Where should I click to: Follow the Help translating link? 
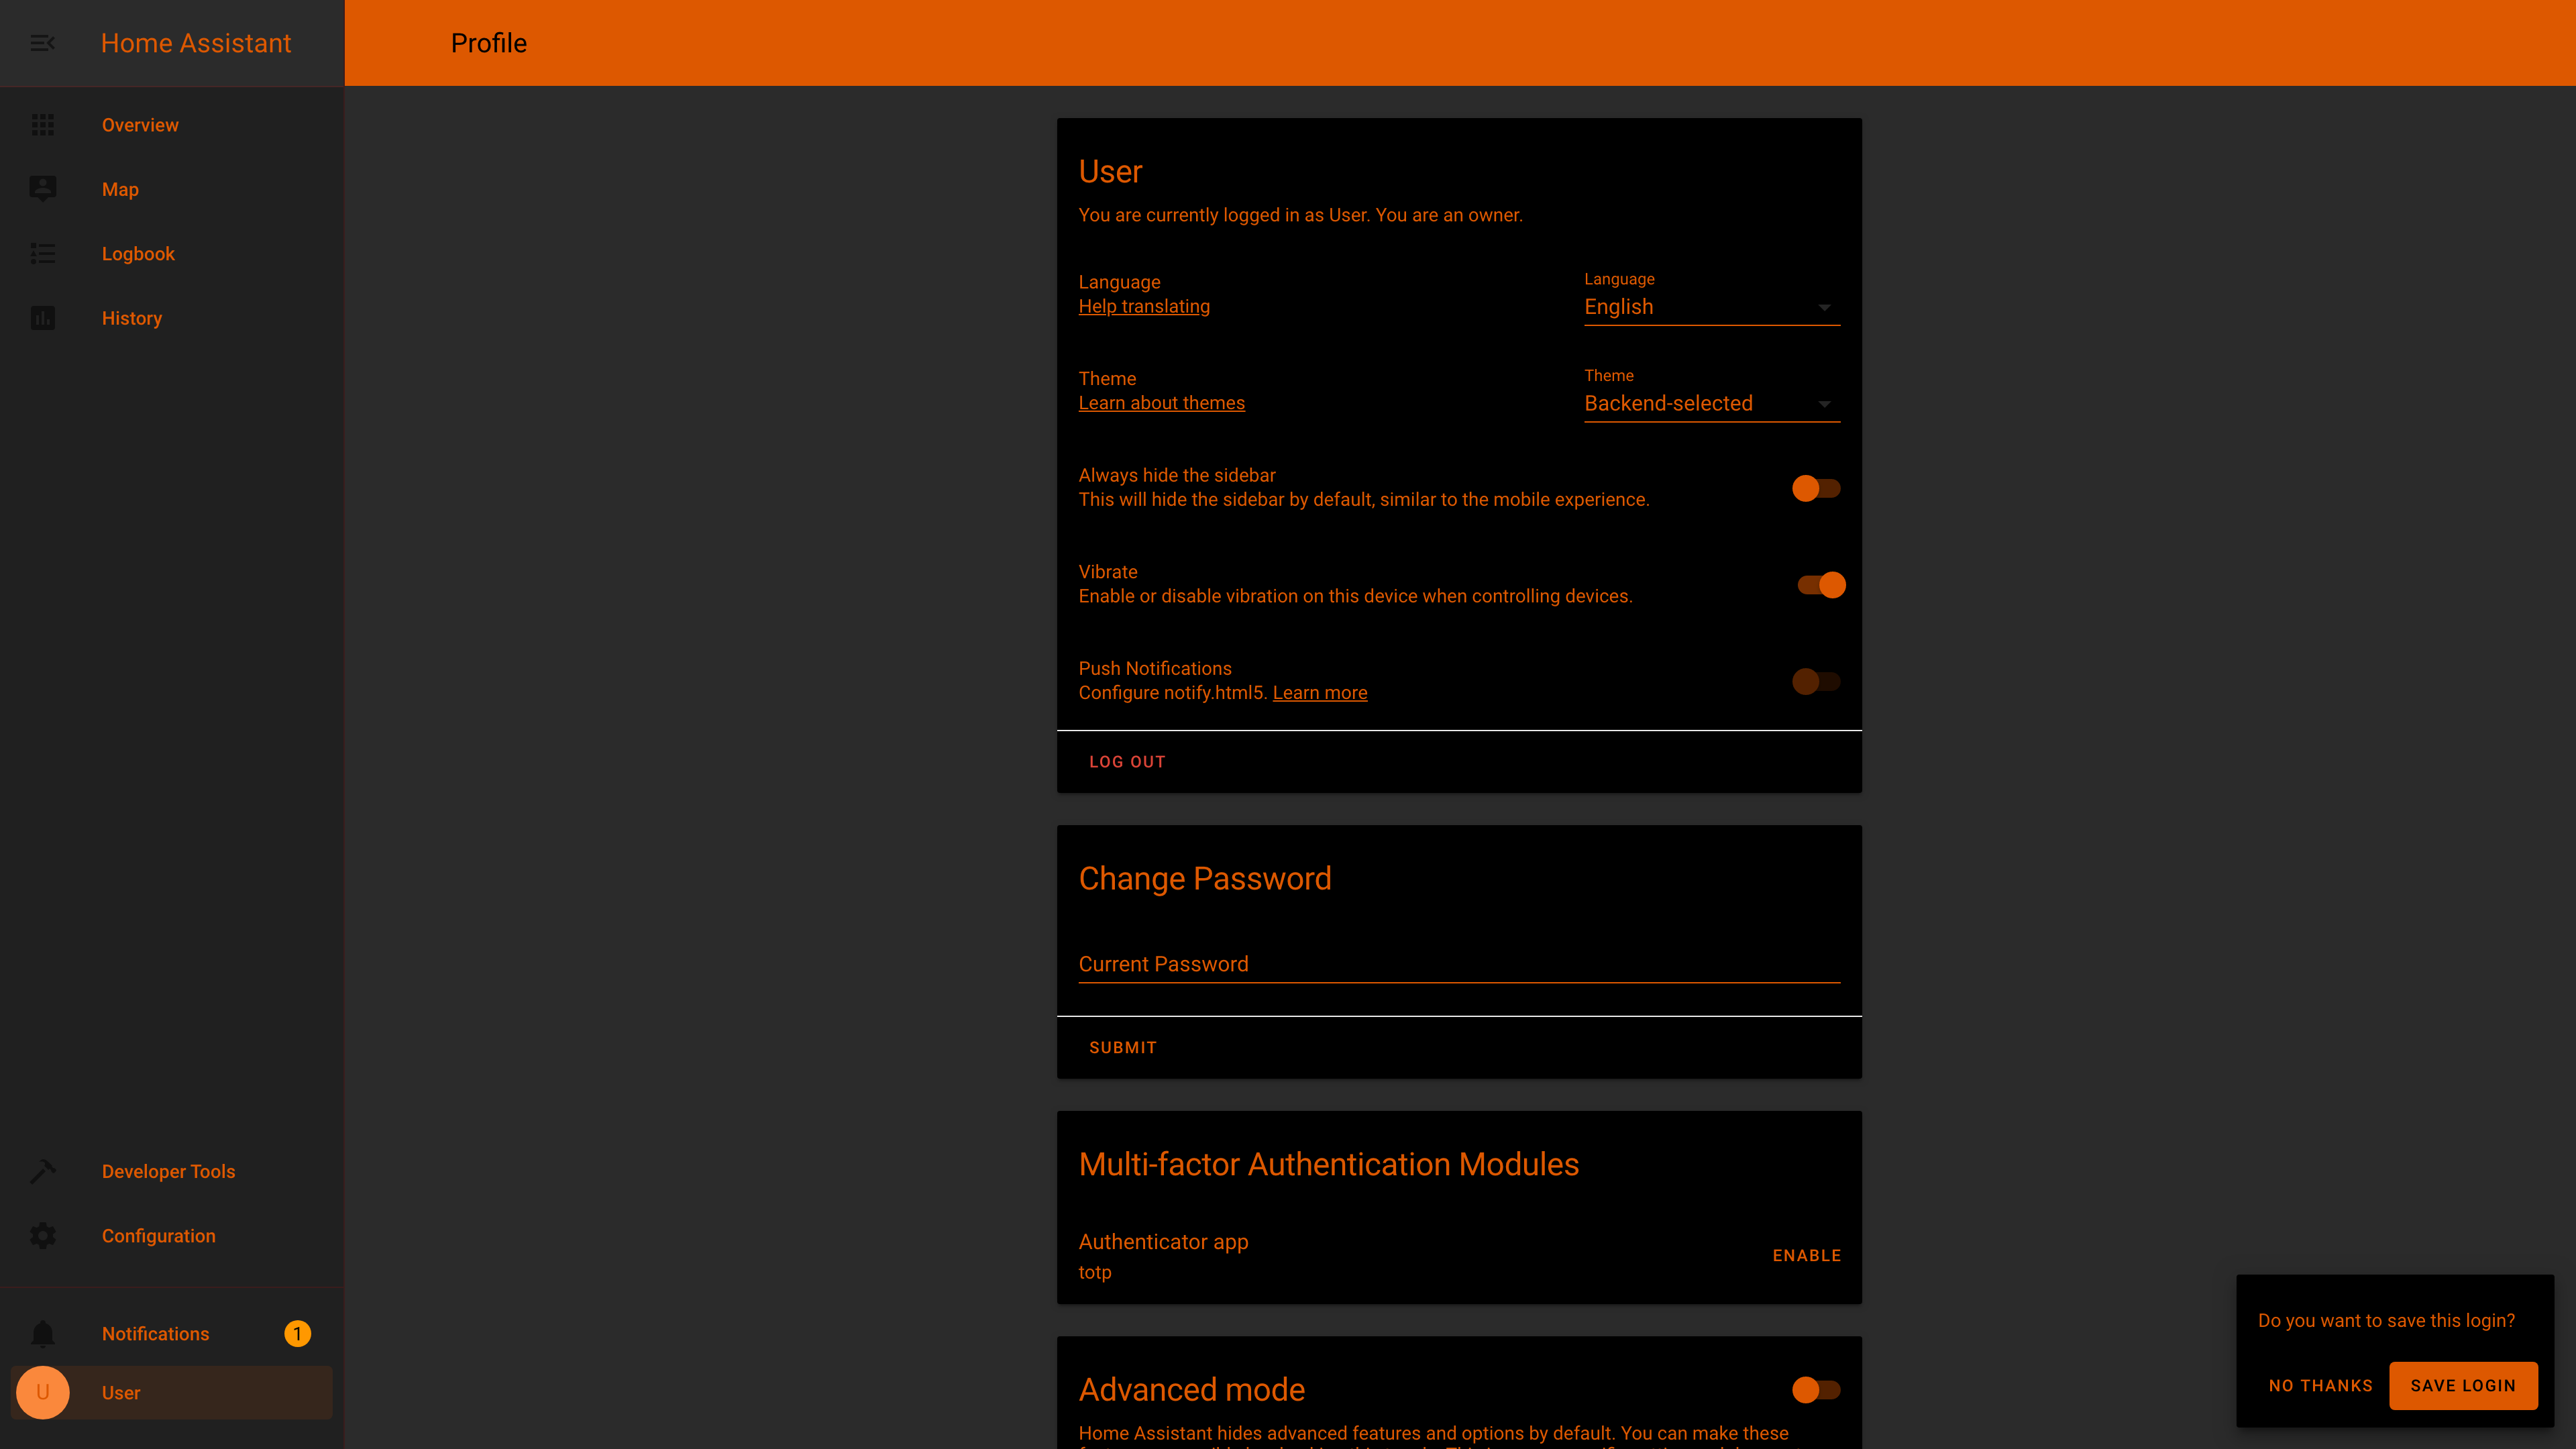click(1144, 307)
